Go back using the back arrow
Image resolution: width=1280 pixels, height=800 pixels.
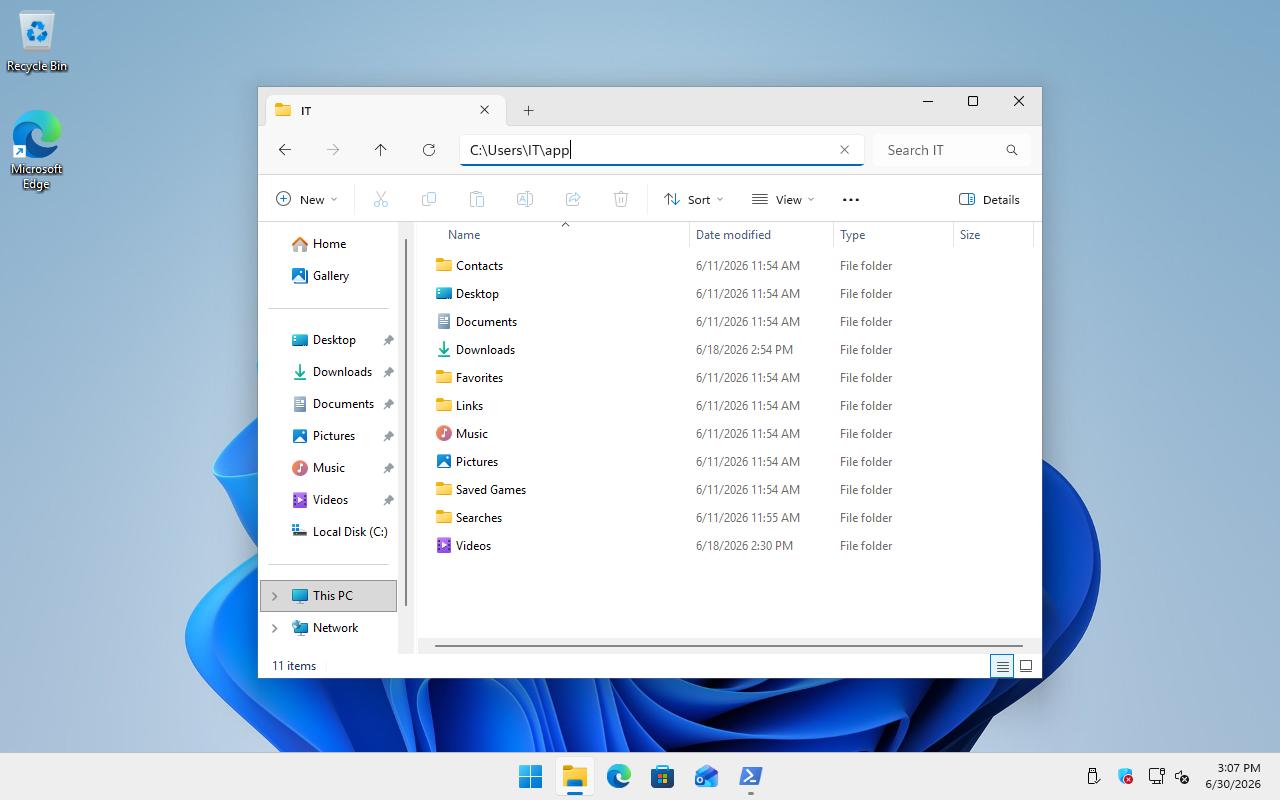coord(285,150)
